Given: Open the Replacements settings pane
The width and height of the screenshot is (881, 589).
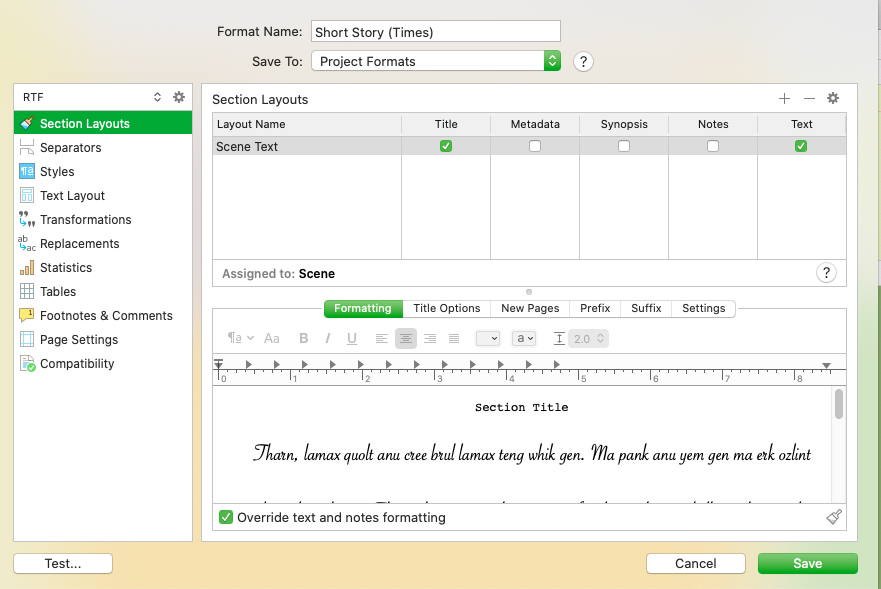Looking at the screenshot, I should coord(79,244).
